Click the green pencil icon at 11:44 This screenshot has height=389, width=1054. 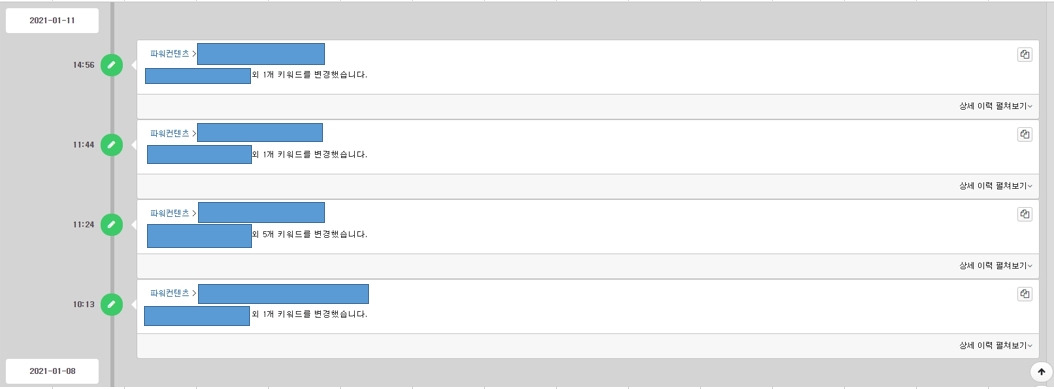click(112, 144)
